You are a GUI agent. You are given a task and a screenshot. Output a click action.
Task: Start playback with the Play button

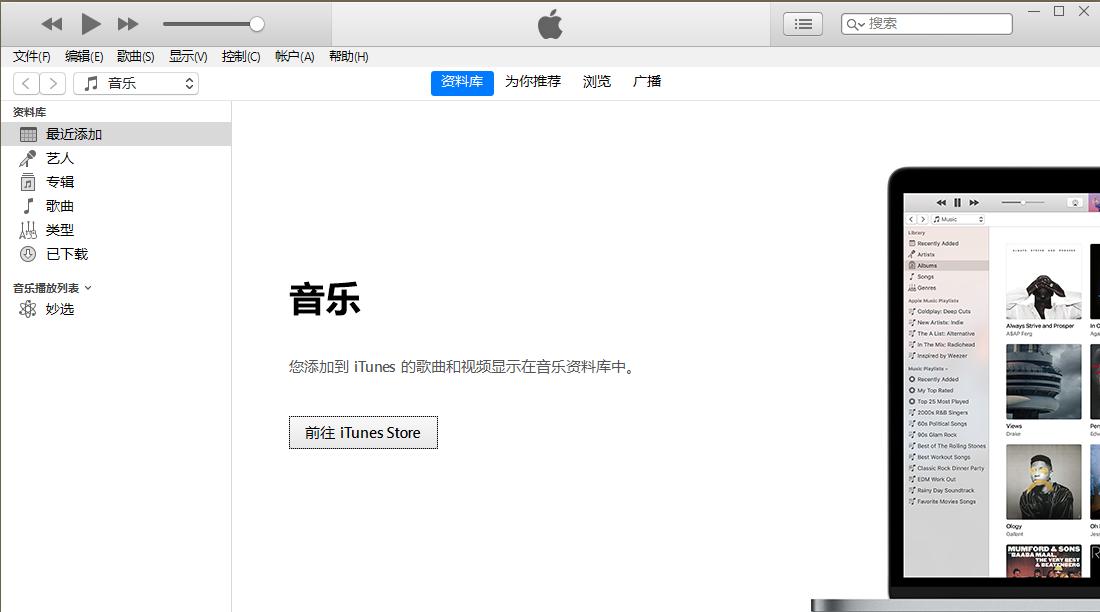90,25
